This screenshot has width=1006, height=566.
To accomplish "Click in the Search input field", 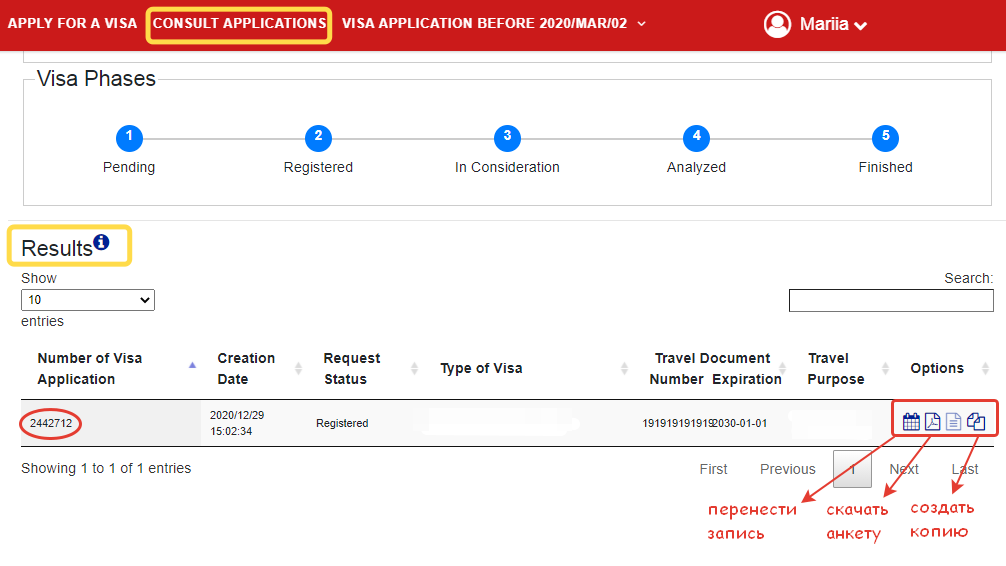I will [891, 300].
